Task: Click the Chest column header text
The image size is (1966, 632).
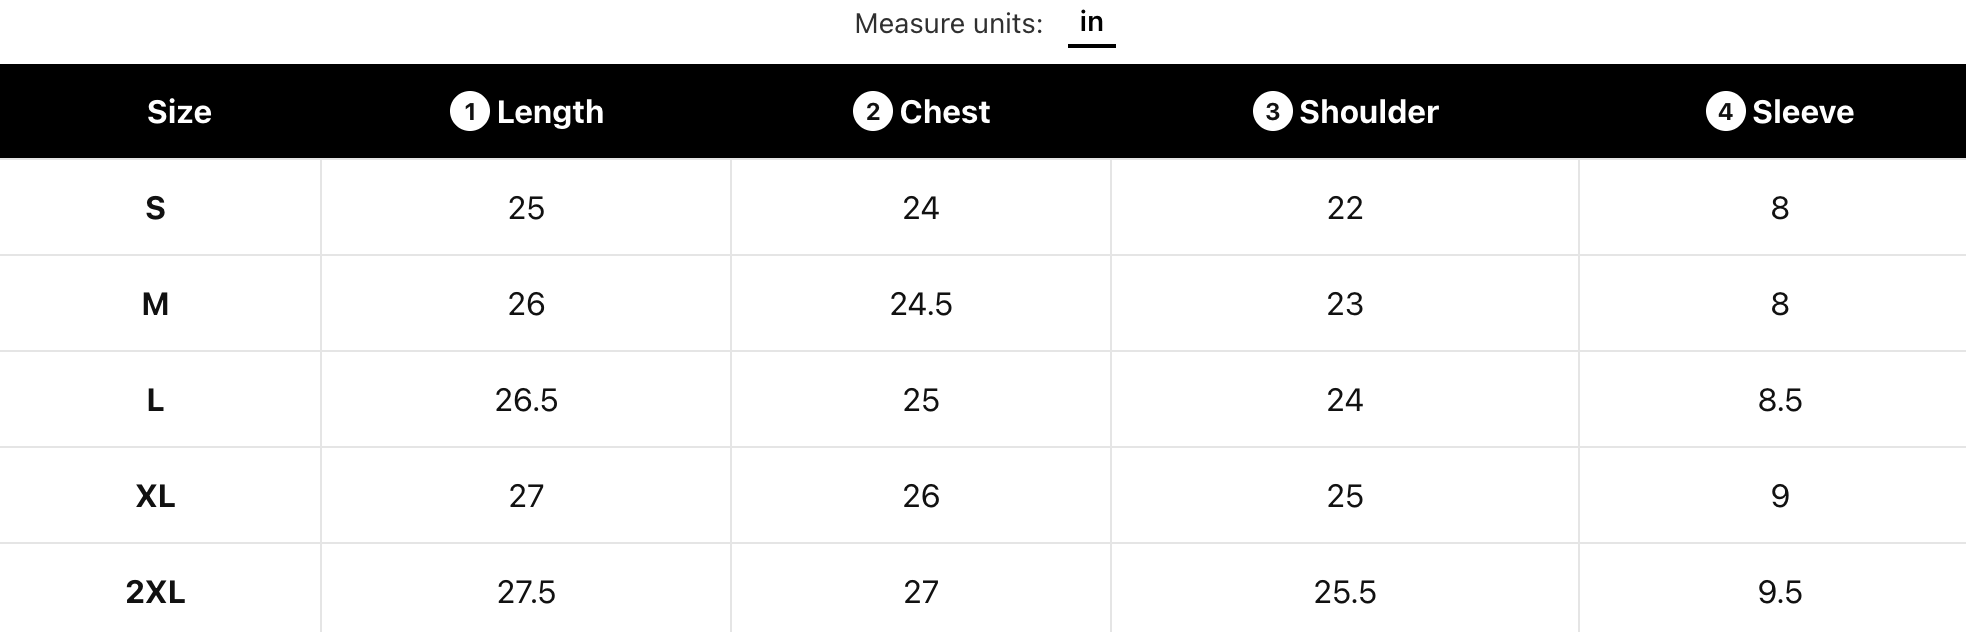Action: coord(945,112)
